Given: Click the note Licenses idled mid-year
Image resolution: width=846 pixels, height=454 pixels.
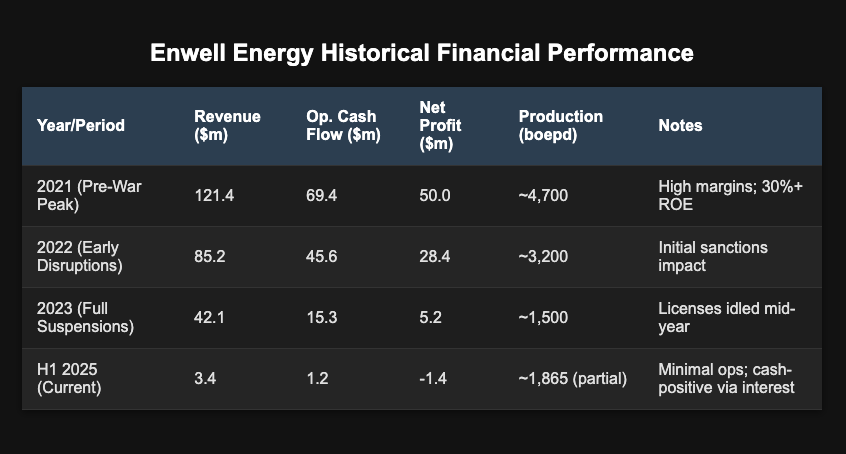Looking at the screenshot, I should 726,317.
